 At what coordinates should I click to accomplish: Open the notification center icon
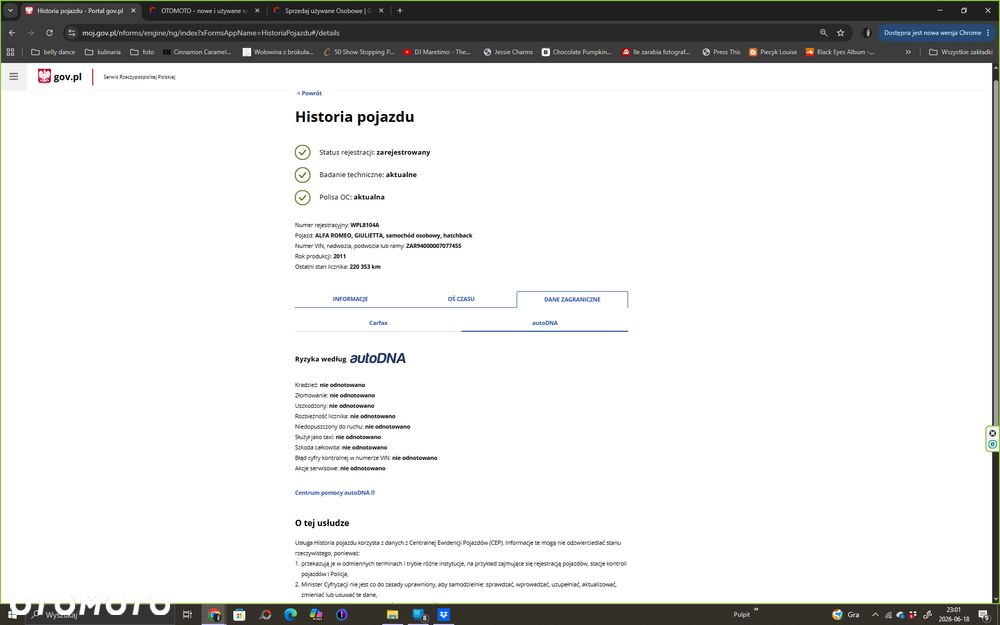pos(985,615)
